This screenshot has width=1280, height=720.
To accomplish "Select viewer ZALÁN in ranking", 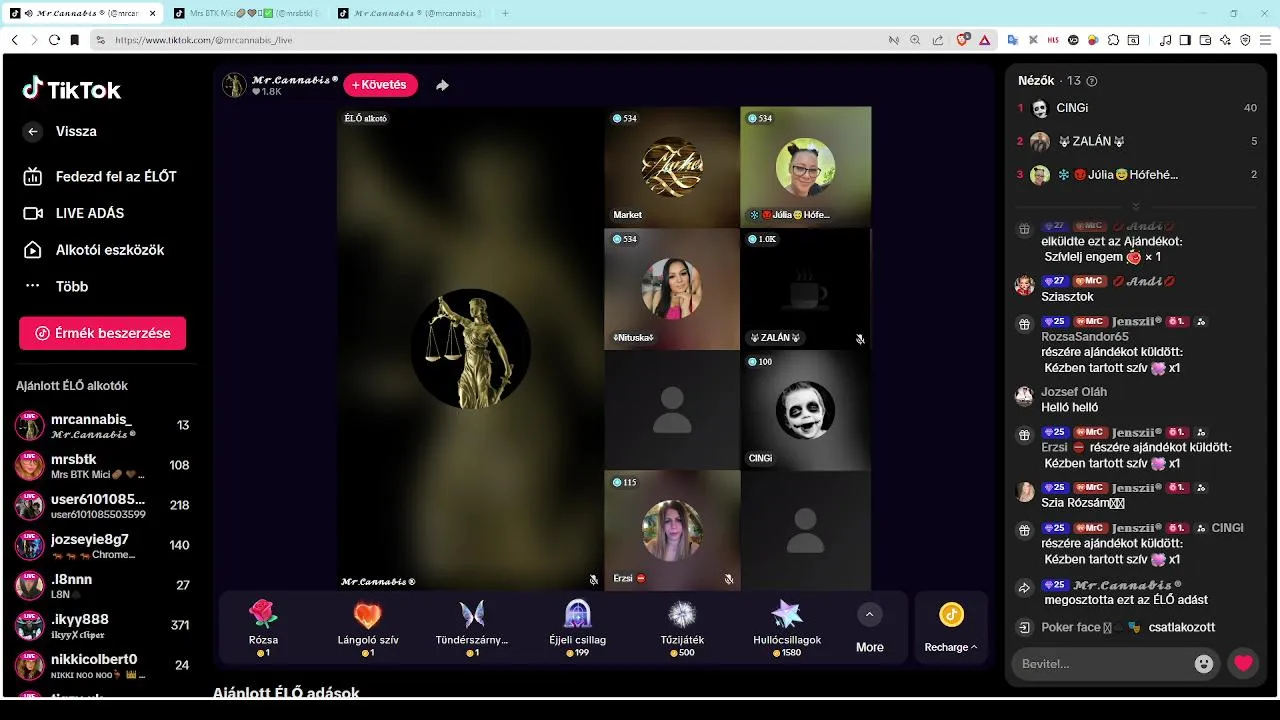I will 1137,141.
